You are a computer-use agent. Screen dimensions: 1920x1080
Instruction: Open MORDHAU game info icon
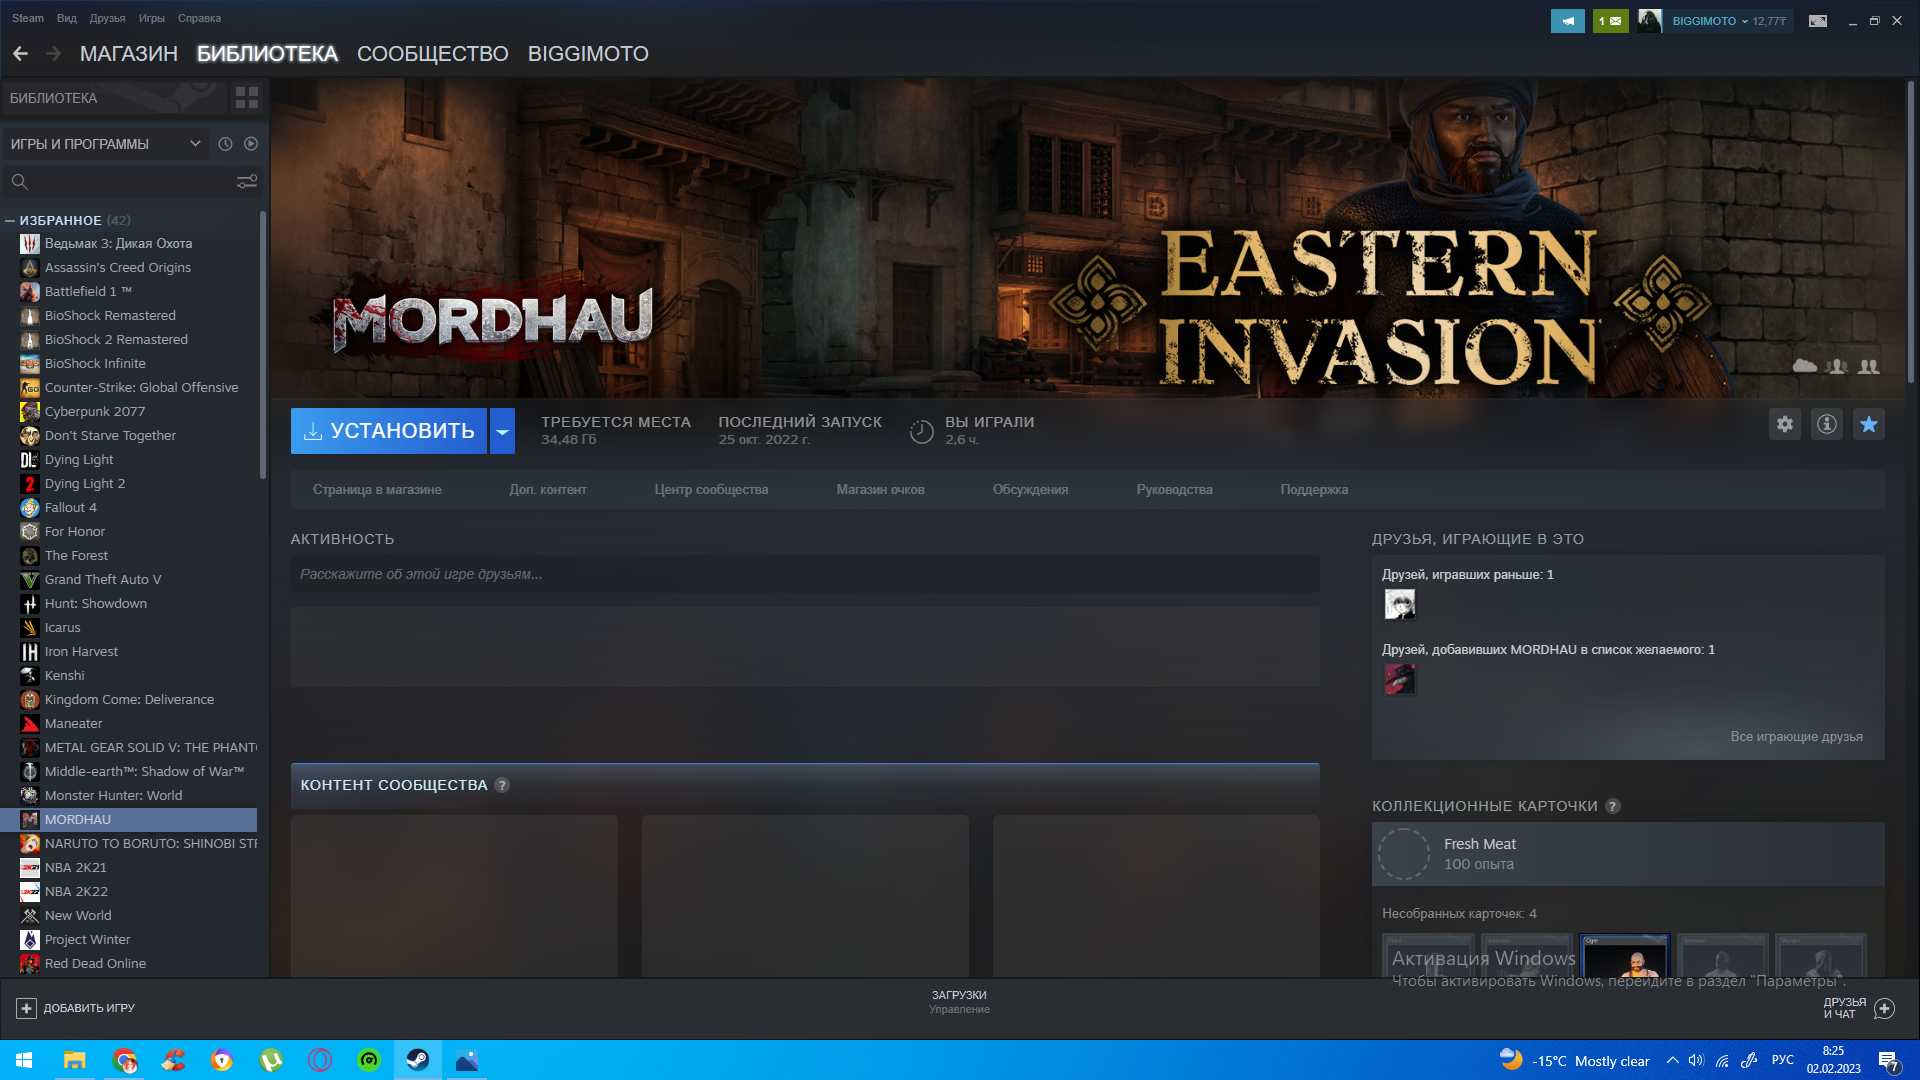click(x=1827, y=424)
